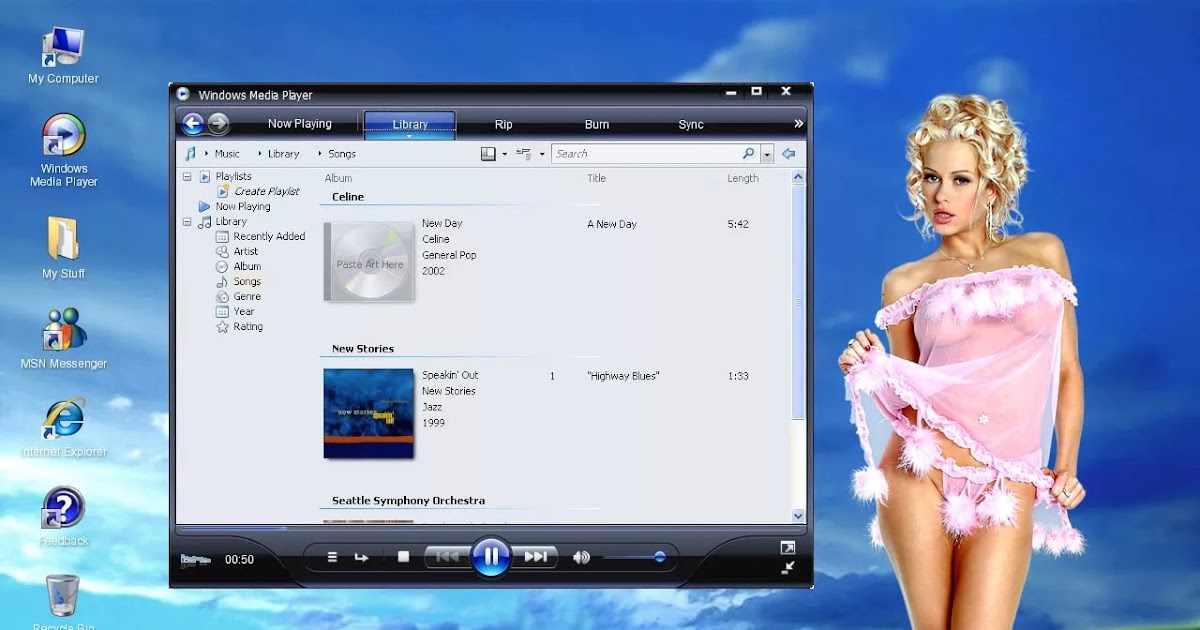Mute the volume speaker icon
This screenshot has width=1200, height=630.
tap(581, 557)
